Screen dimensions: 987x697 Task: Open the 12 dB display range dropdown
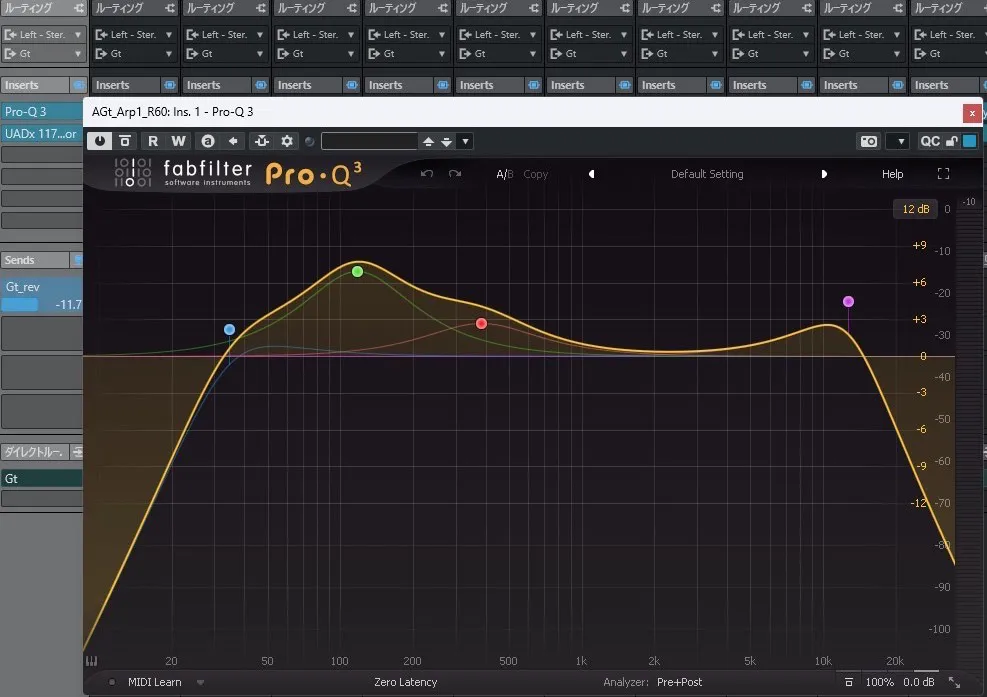(916, 209)
